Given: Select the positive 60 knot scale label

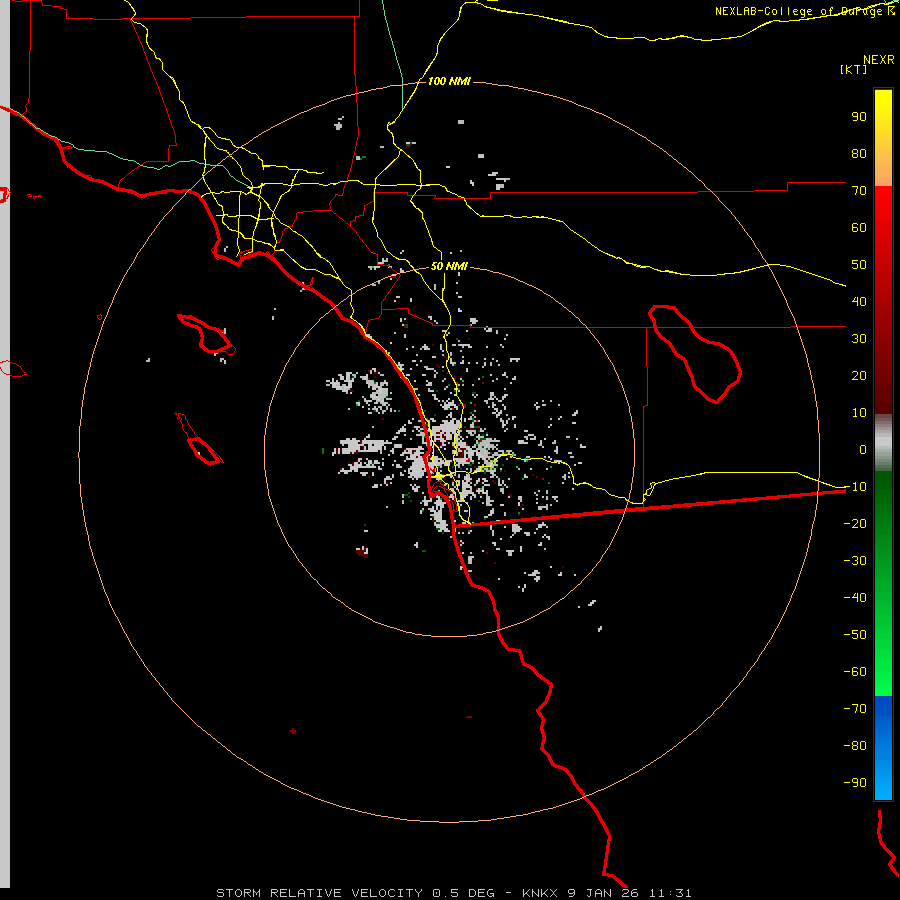Looking at the screenshot, I should (x=859, y=227).
